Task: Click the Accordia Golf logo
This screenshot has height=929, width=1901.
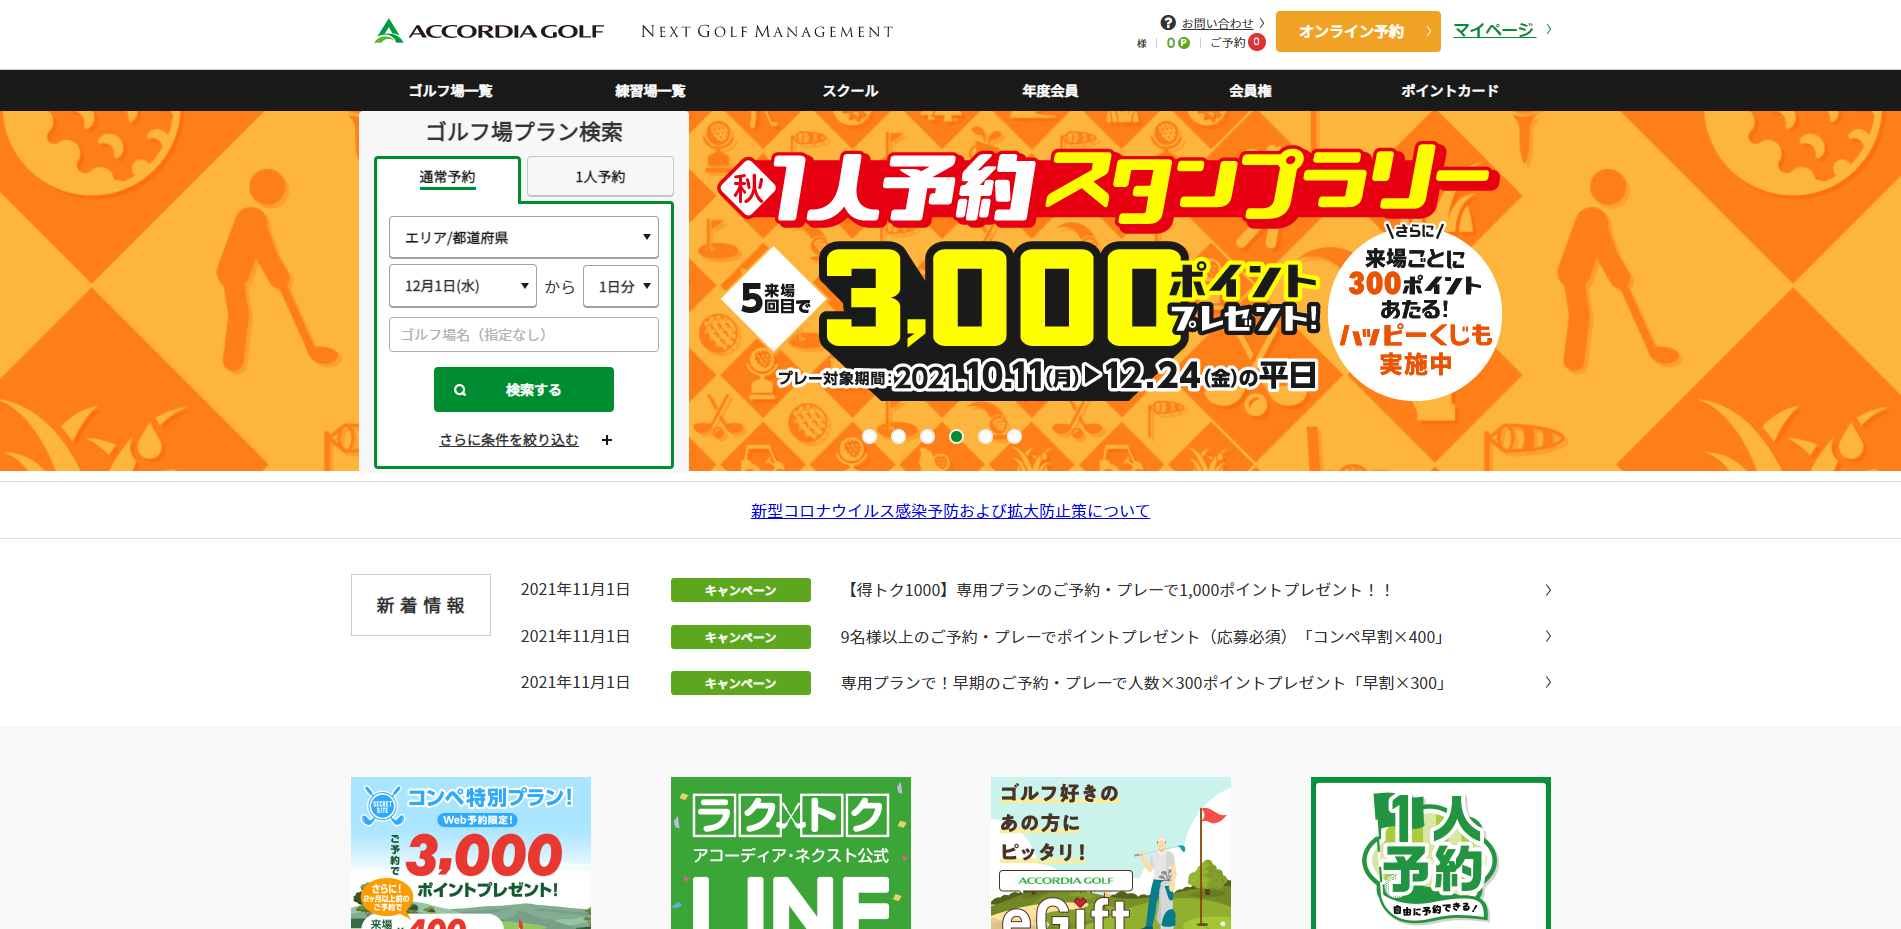Action: click(x=489, y=31)
